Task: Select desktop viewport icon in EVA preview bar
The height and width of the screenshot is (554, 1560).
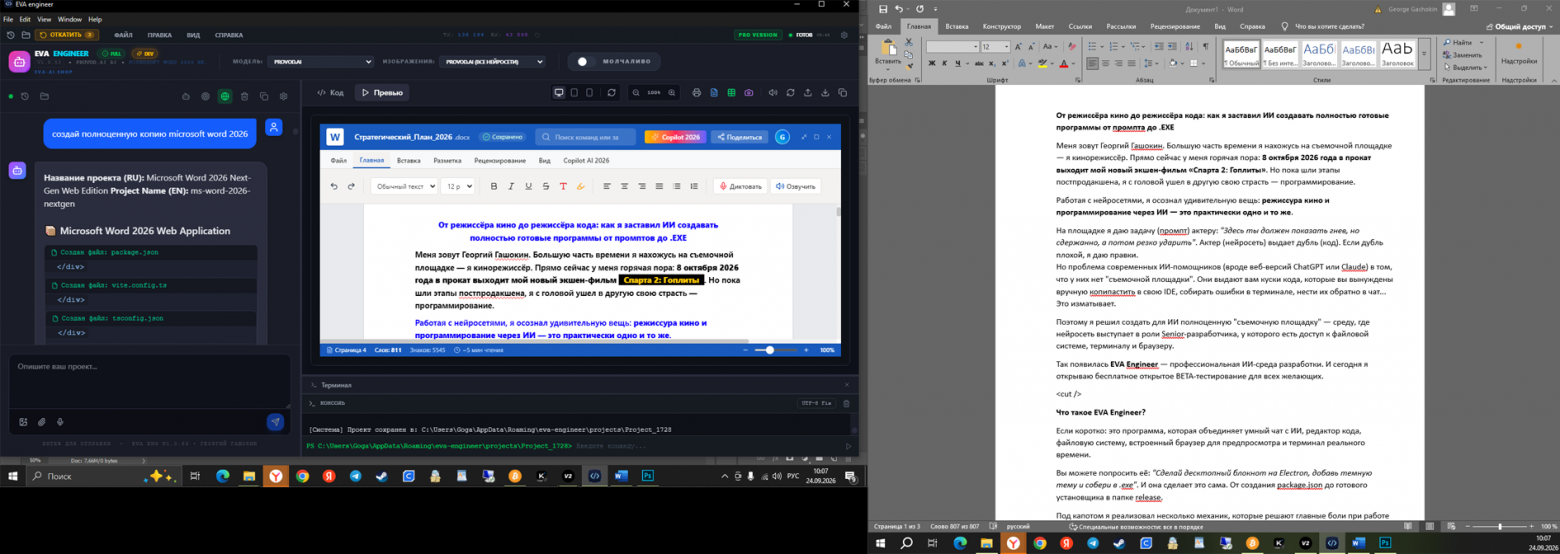Action: pyautogui.click(x=559, y=93)
